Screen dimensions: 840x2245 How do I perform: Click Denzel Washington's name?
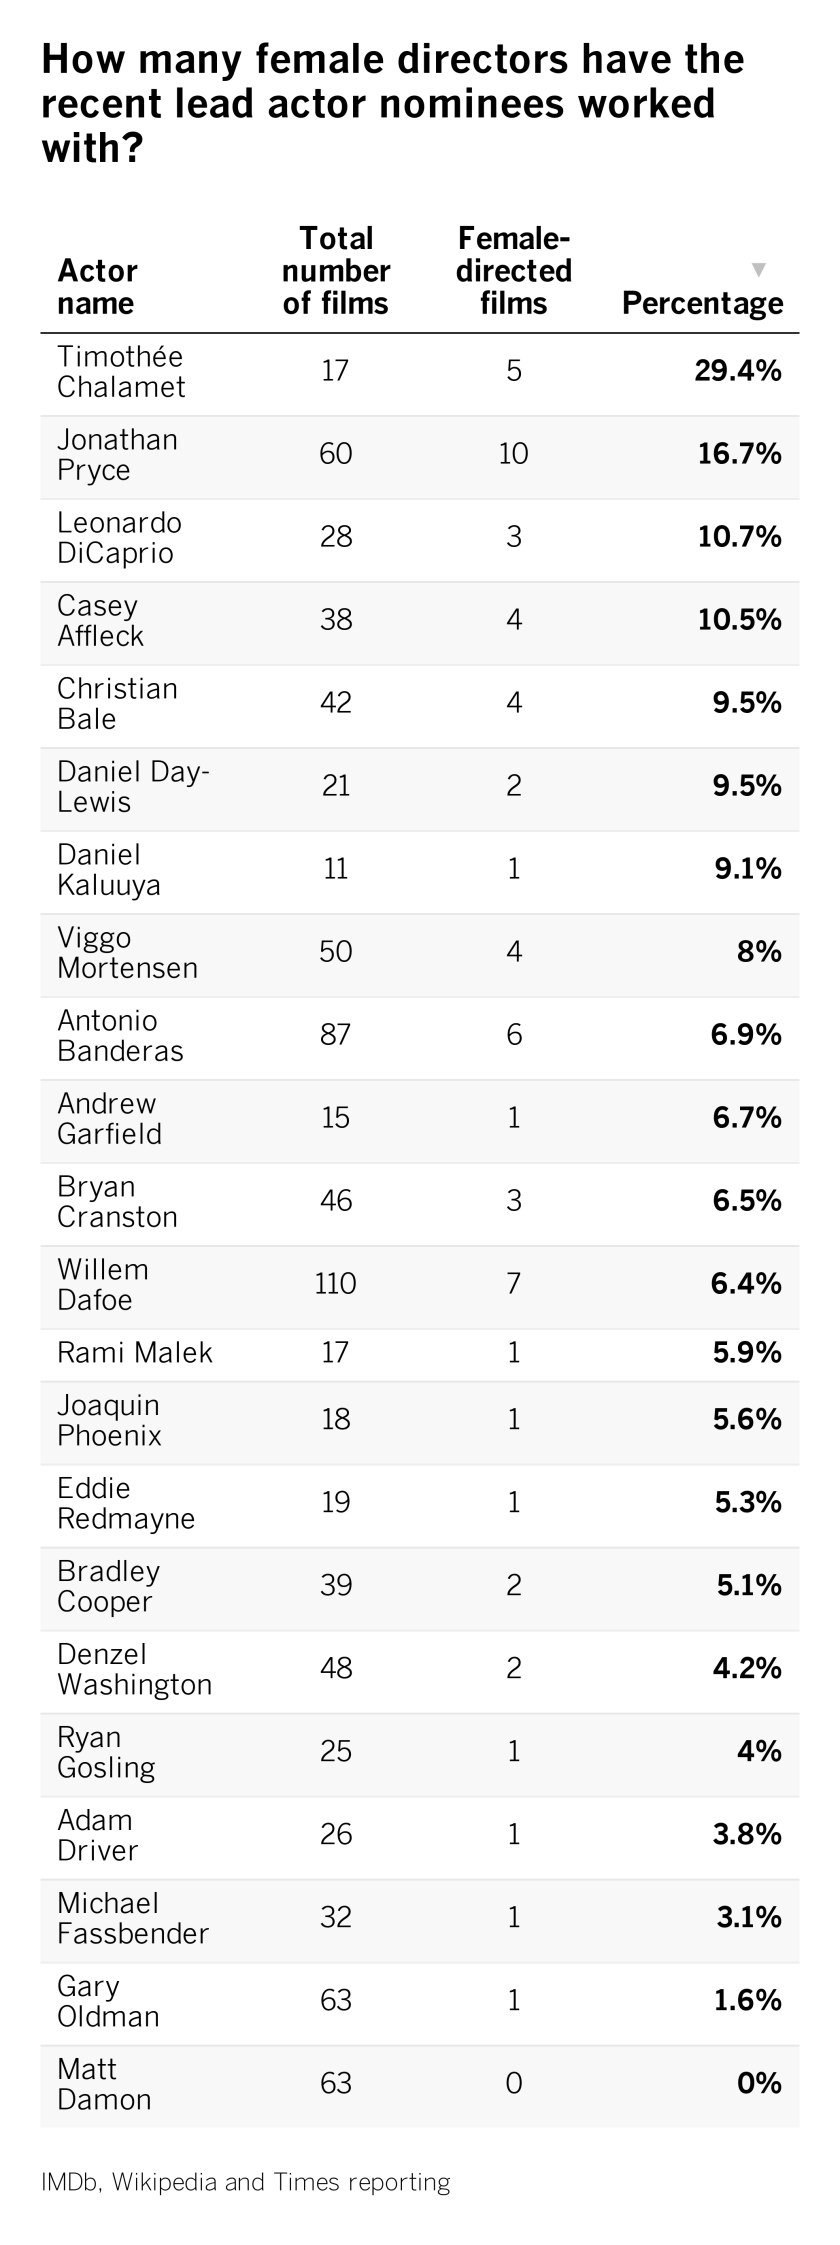134,1670
